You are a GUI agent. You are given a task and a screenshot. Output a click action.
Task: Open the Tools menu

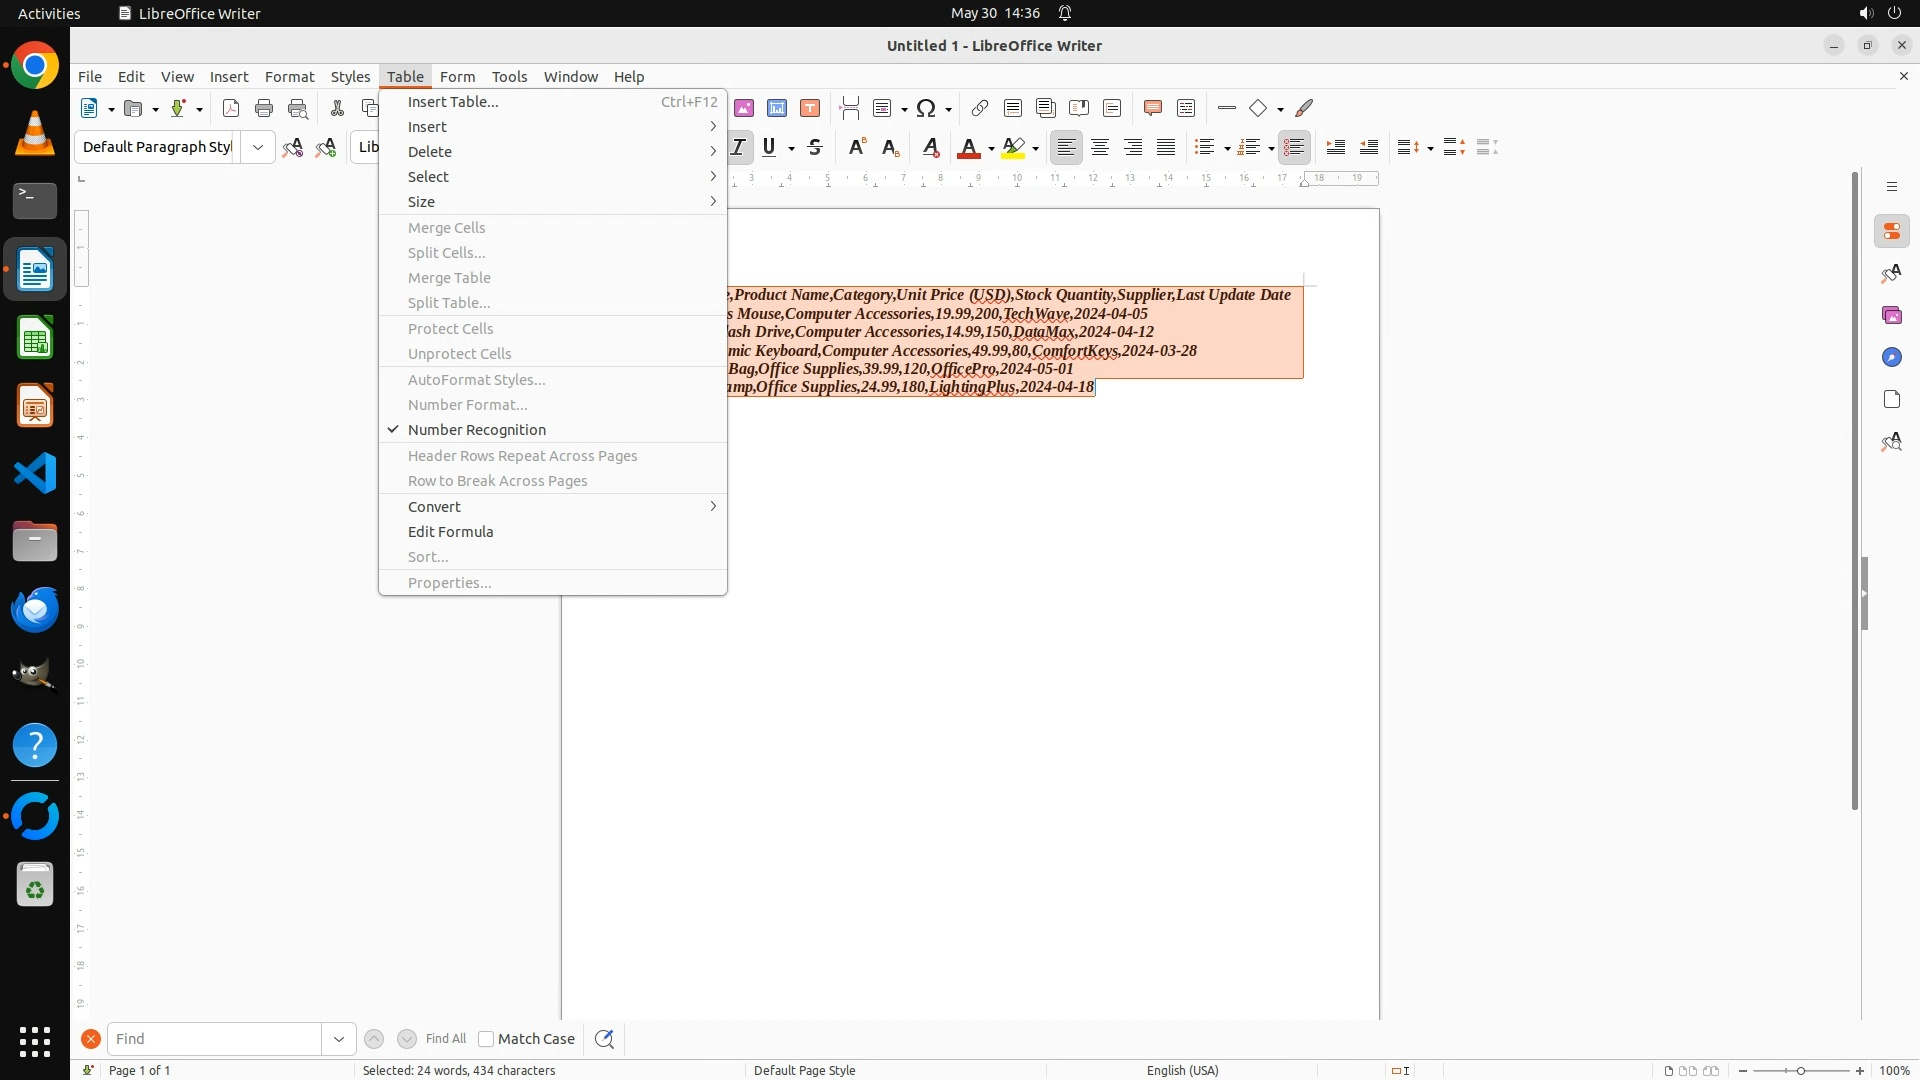[x=509, y=77]
